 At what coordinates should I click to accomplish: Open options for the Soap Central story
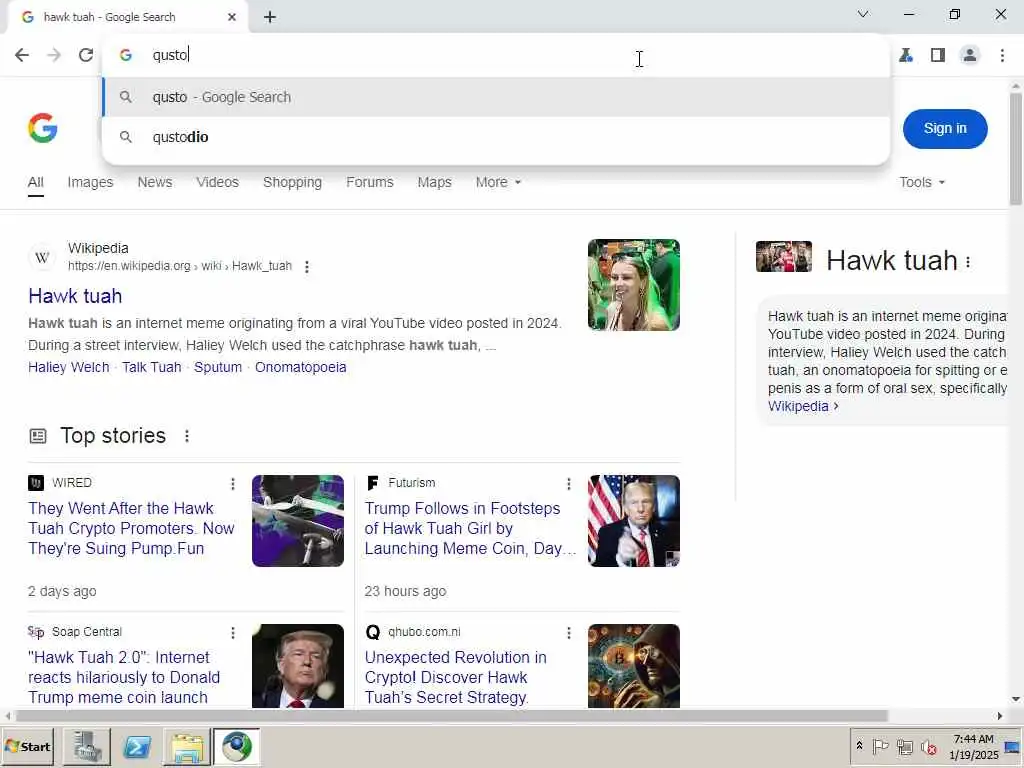point(232,633)
